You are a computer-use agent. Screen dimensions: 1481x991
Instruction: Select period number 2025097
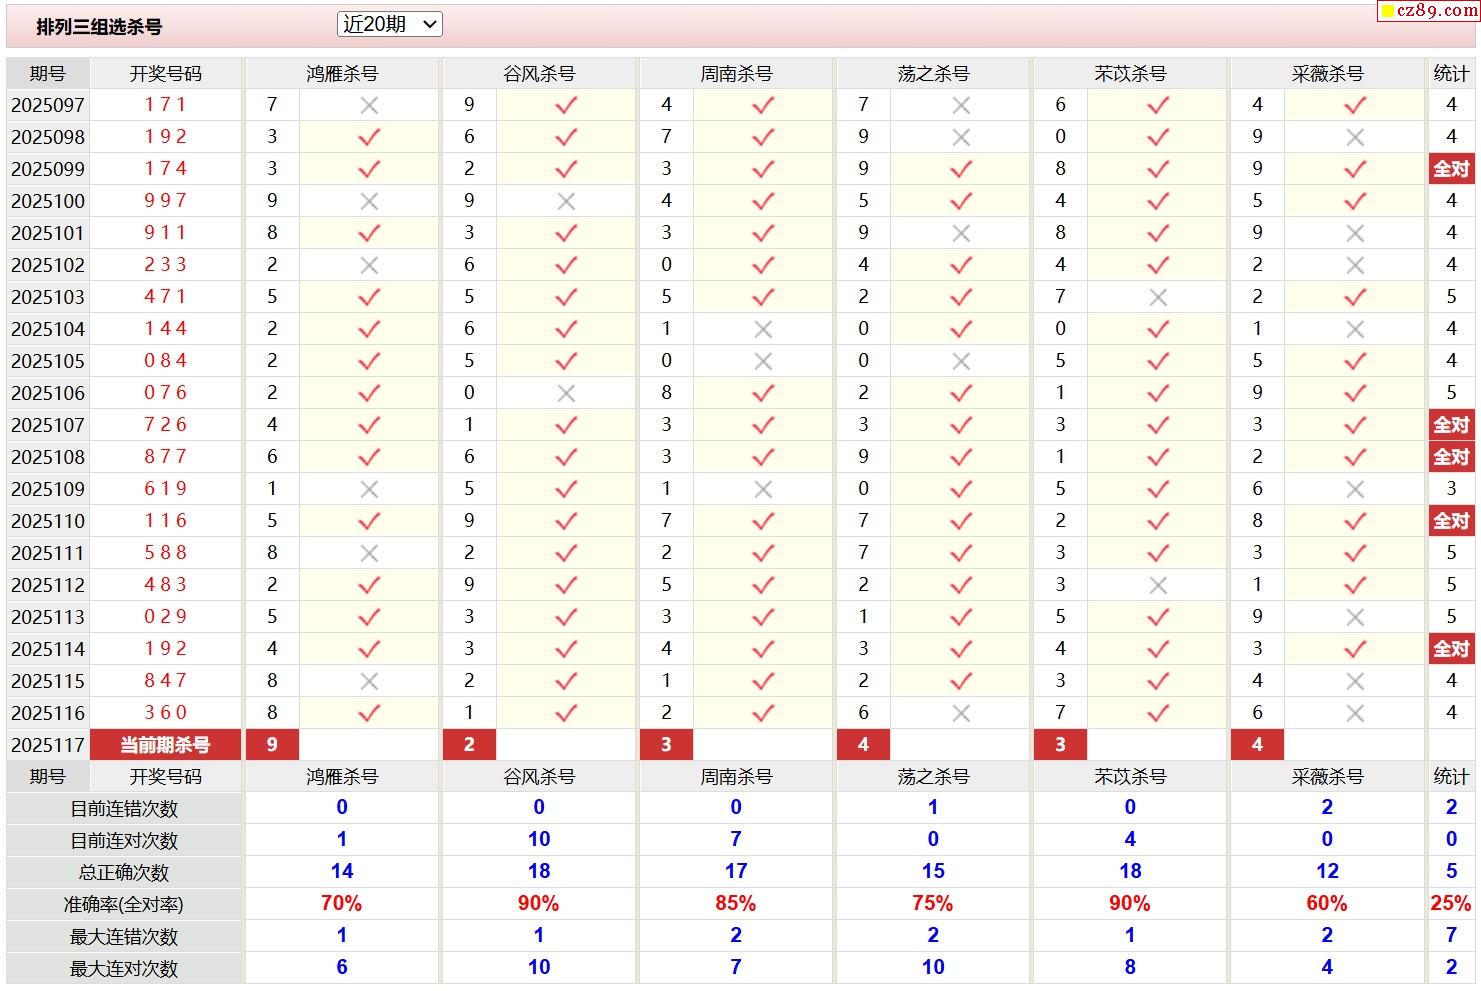tap(48, 105)
